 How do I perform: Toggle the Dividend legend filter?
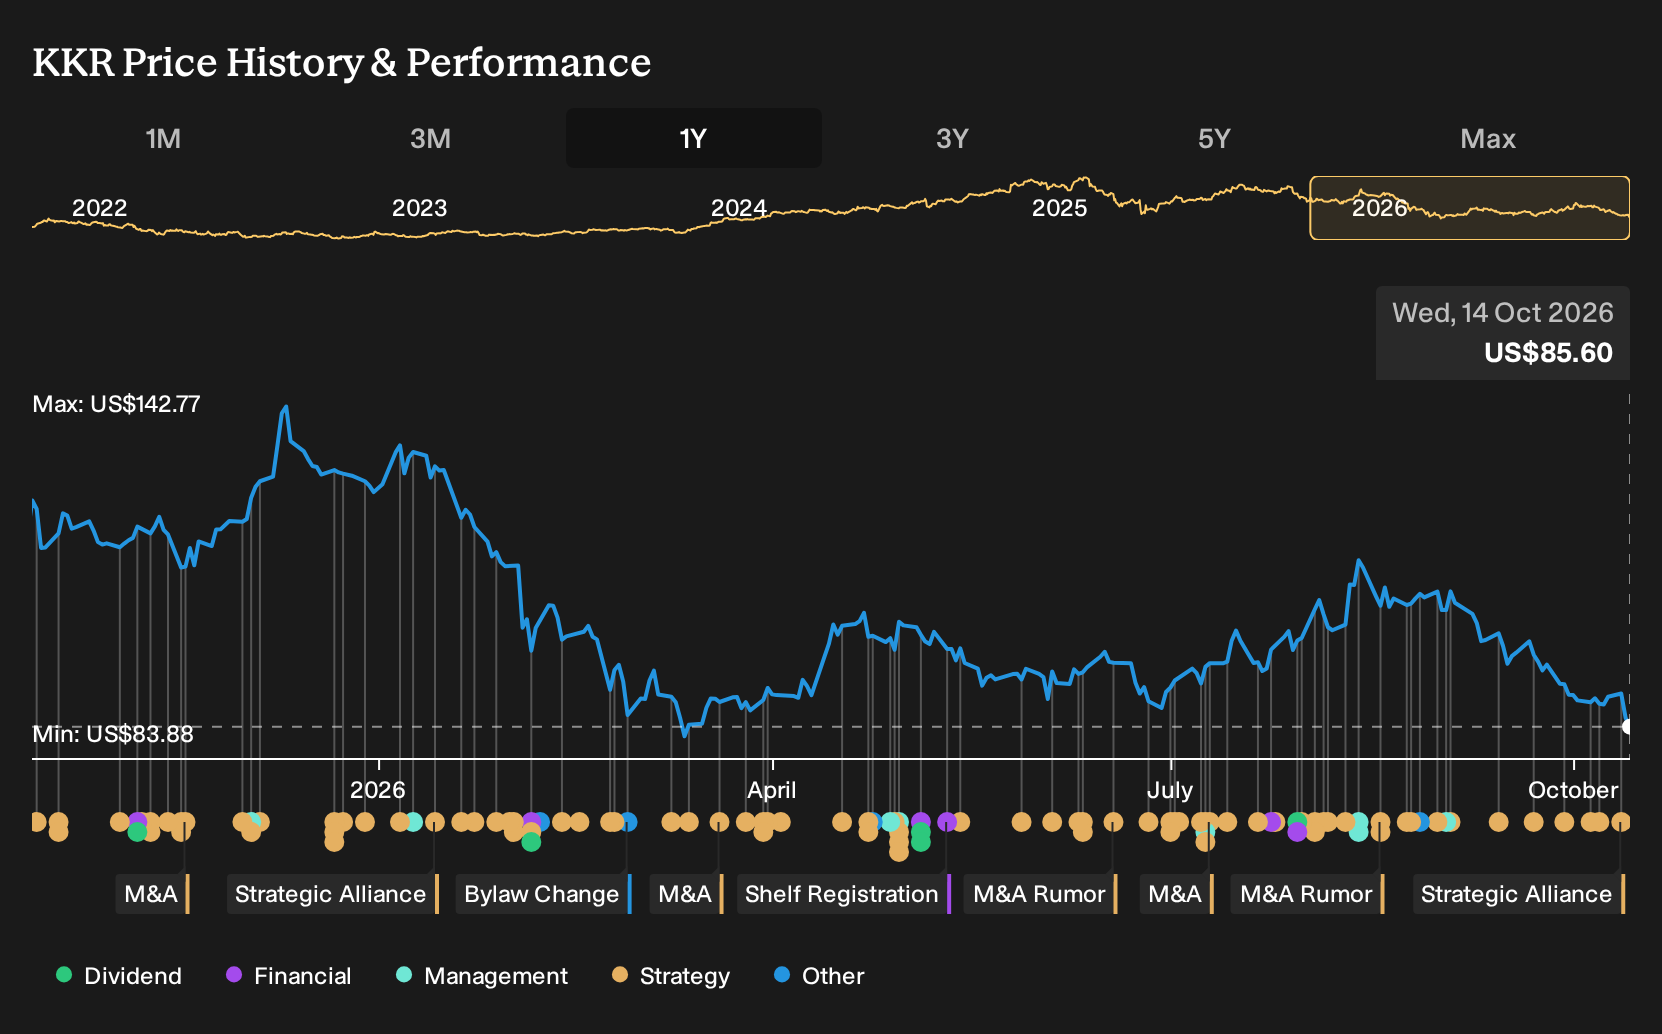click(119, 976)
